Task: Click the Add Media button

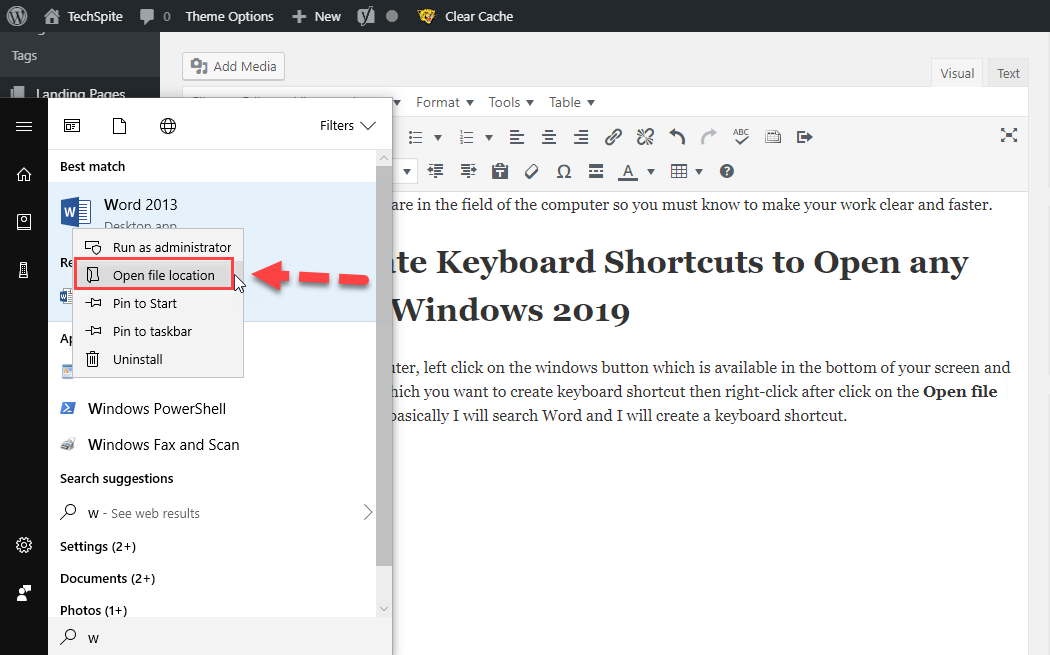Action: tap(234, 66)
